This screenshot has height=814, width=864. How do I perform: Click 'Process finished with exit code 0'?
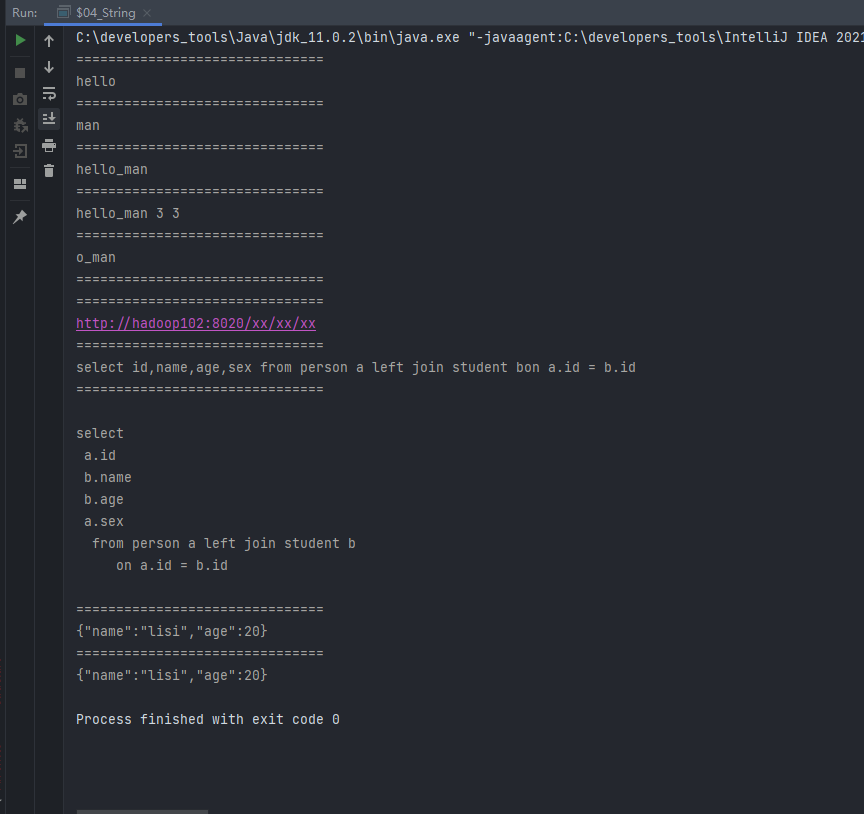point(208,720)
